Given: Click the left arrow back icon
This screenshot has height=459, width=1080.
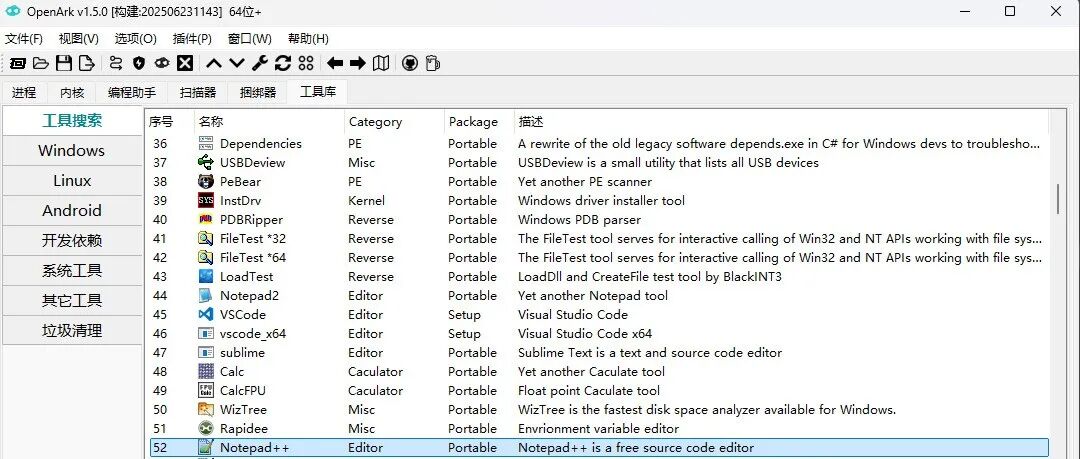Looking at the screenshot, I should click(335, 63).
